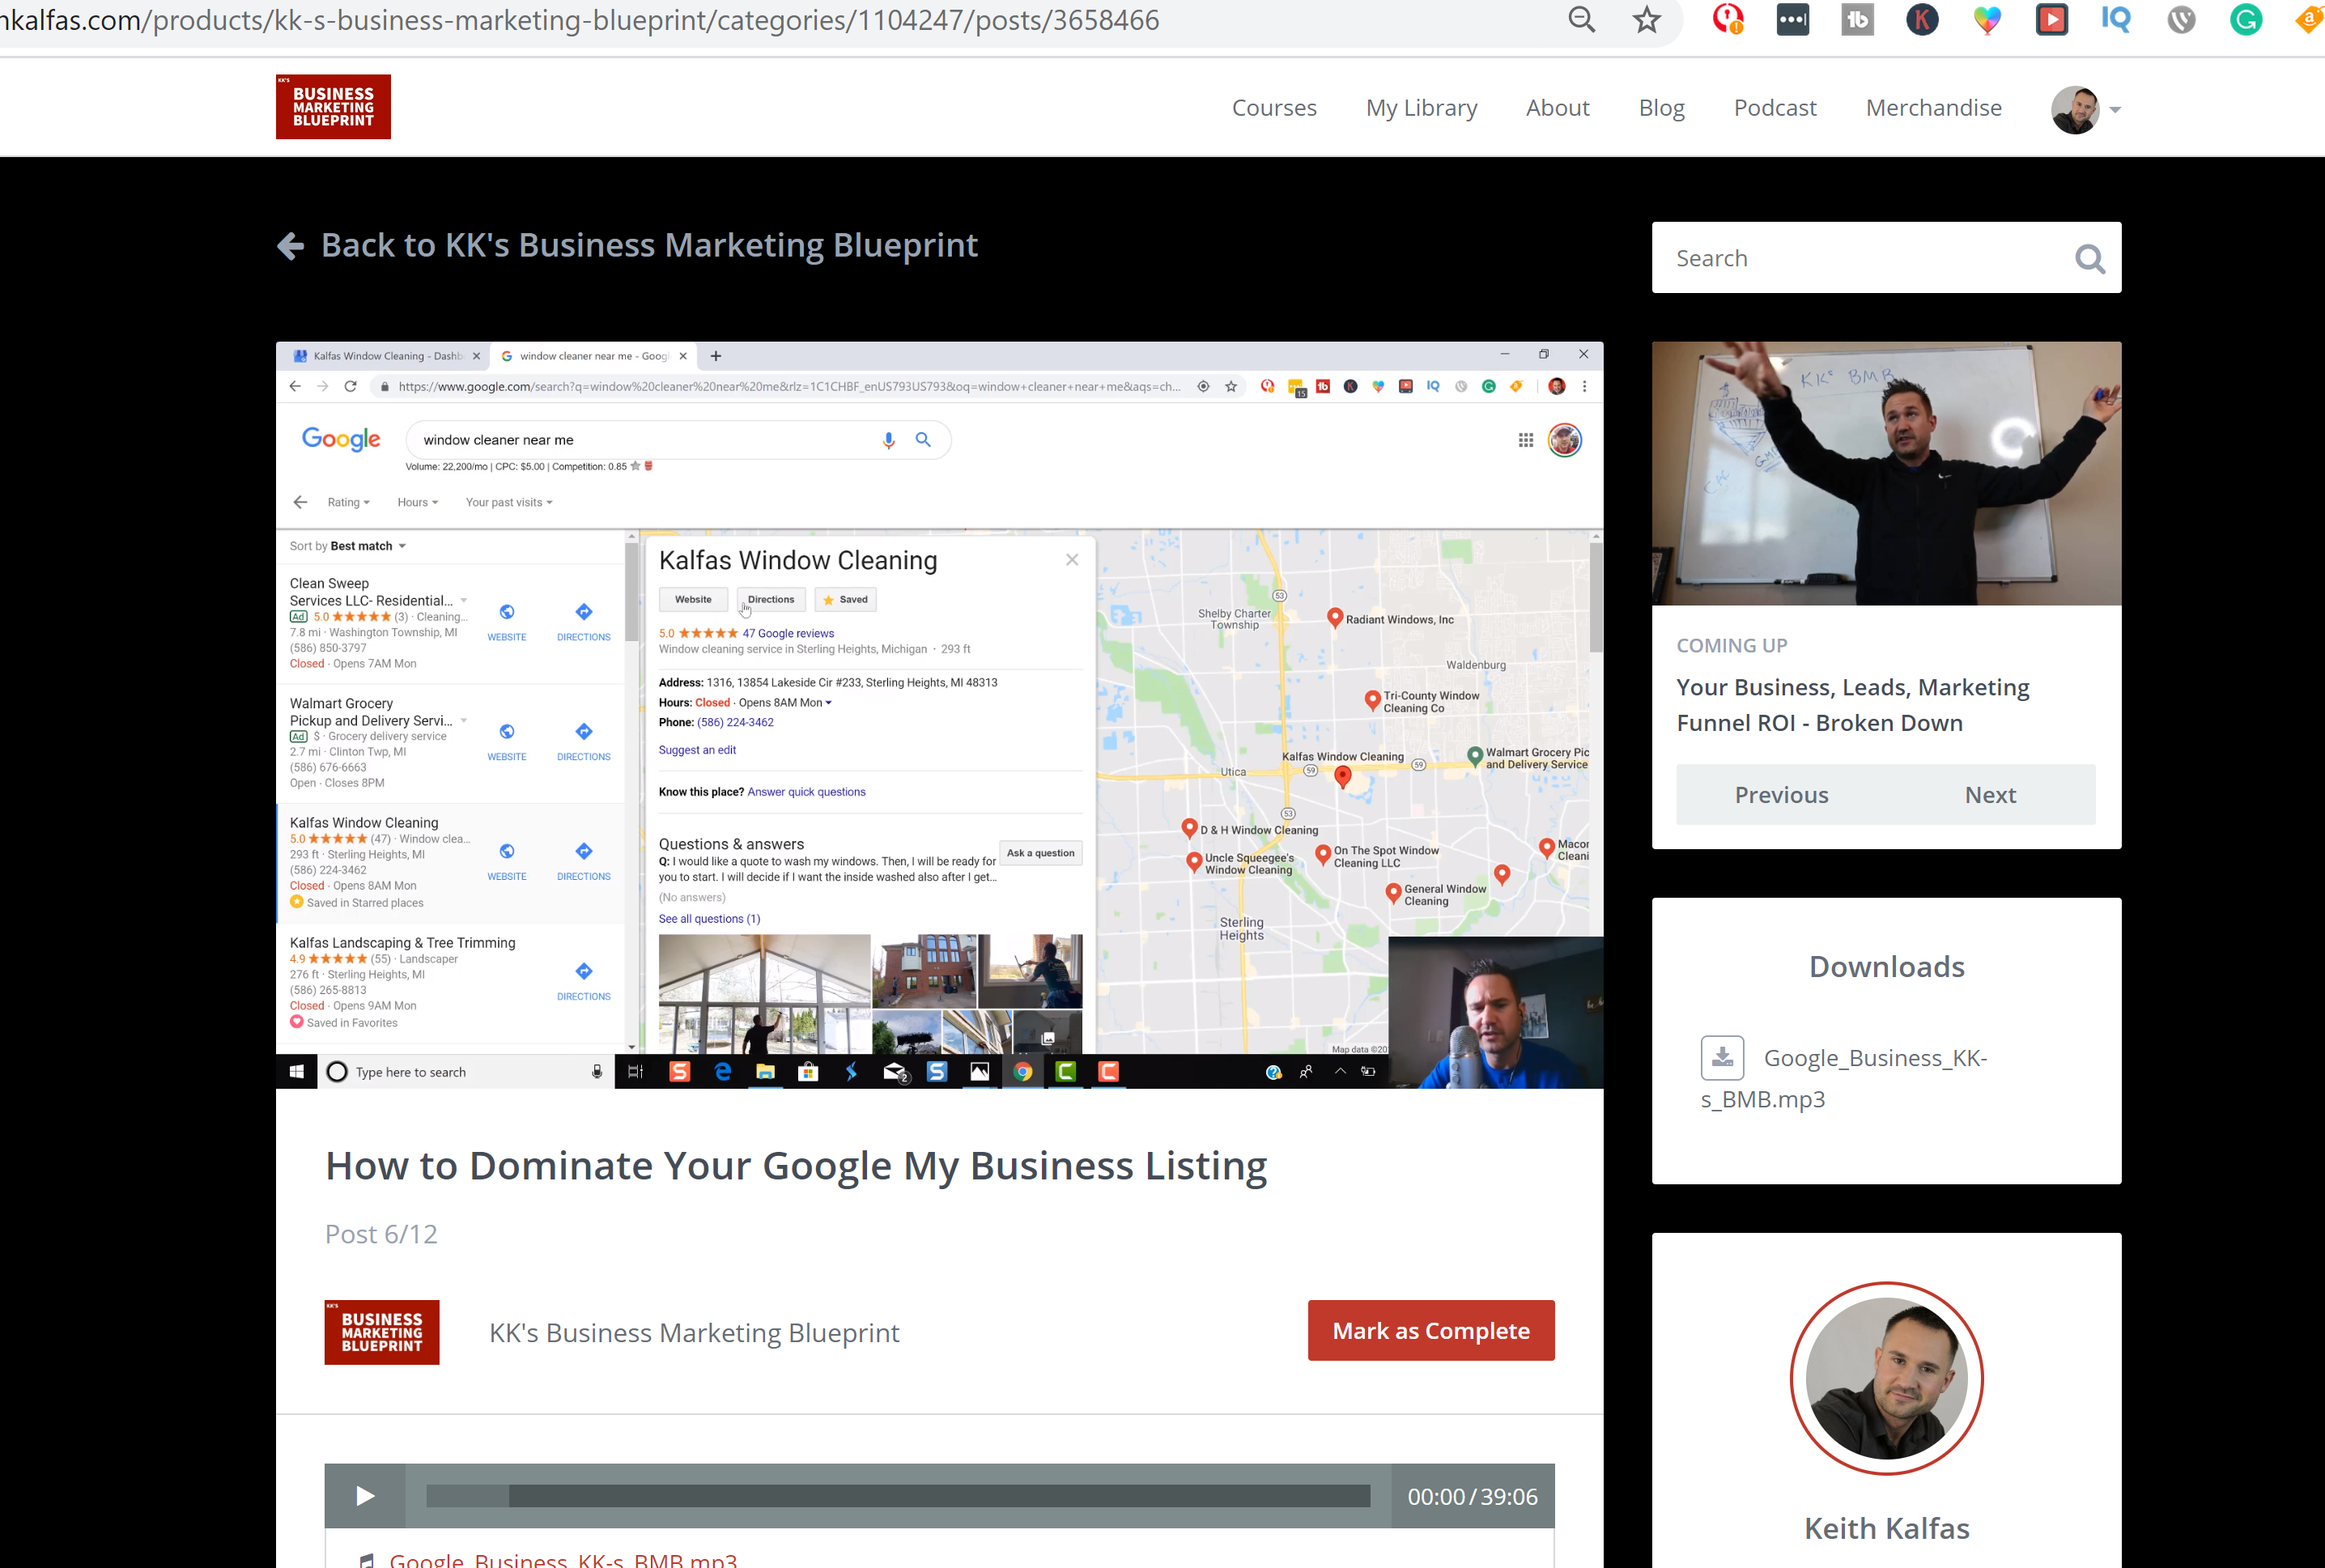Click the zoom magnifier icon in address bar

pos(1581,20)
